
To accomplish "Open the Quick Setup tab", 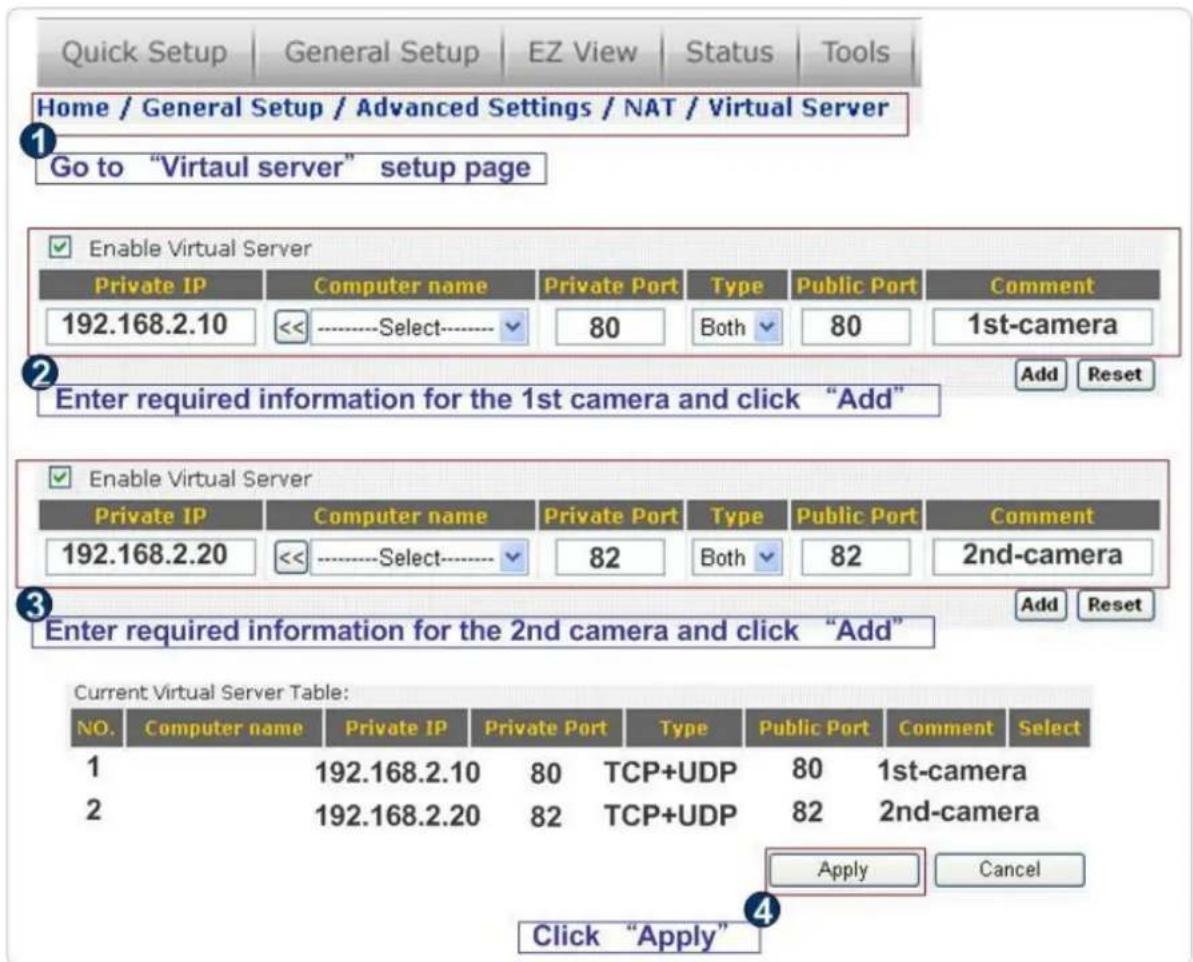I will (x=145, y=53).
